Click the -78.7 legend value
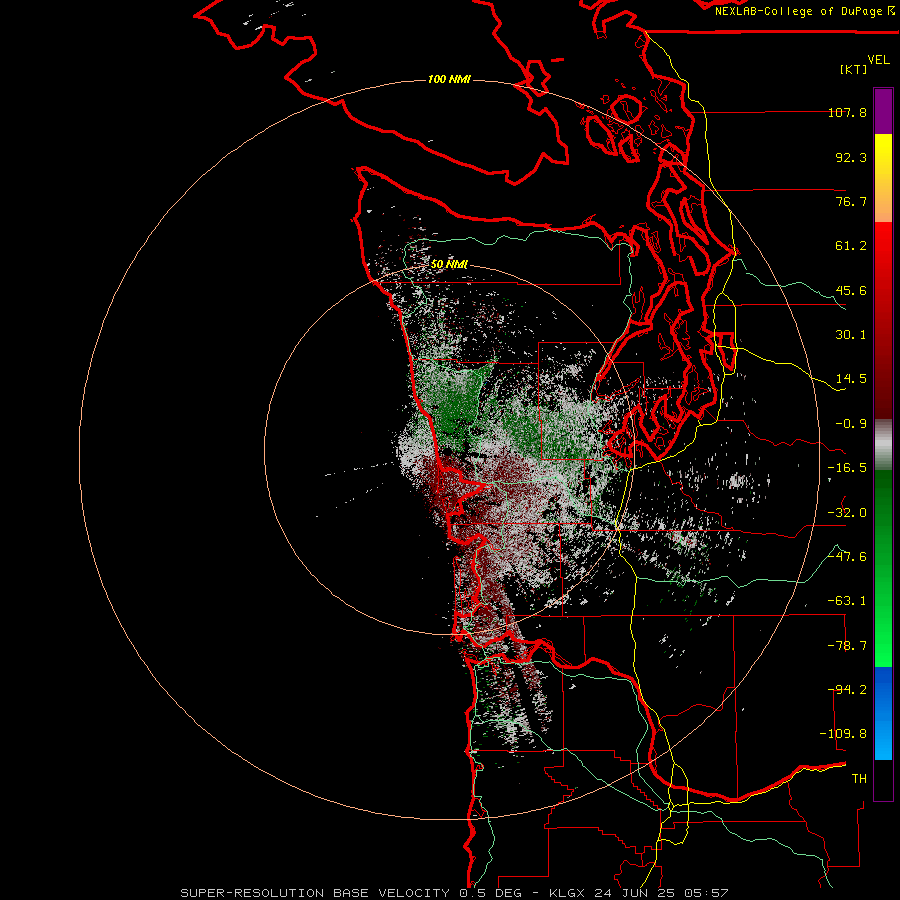The image size is (900, 900). [x=847, y=646]
